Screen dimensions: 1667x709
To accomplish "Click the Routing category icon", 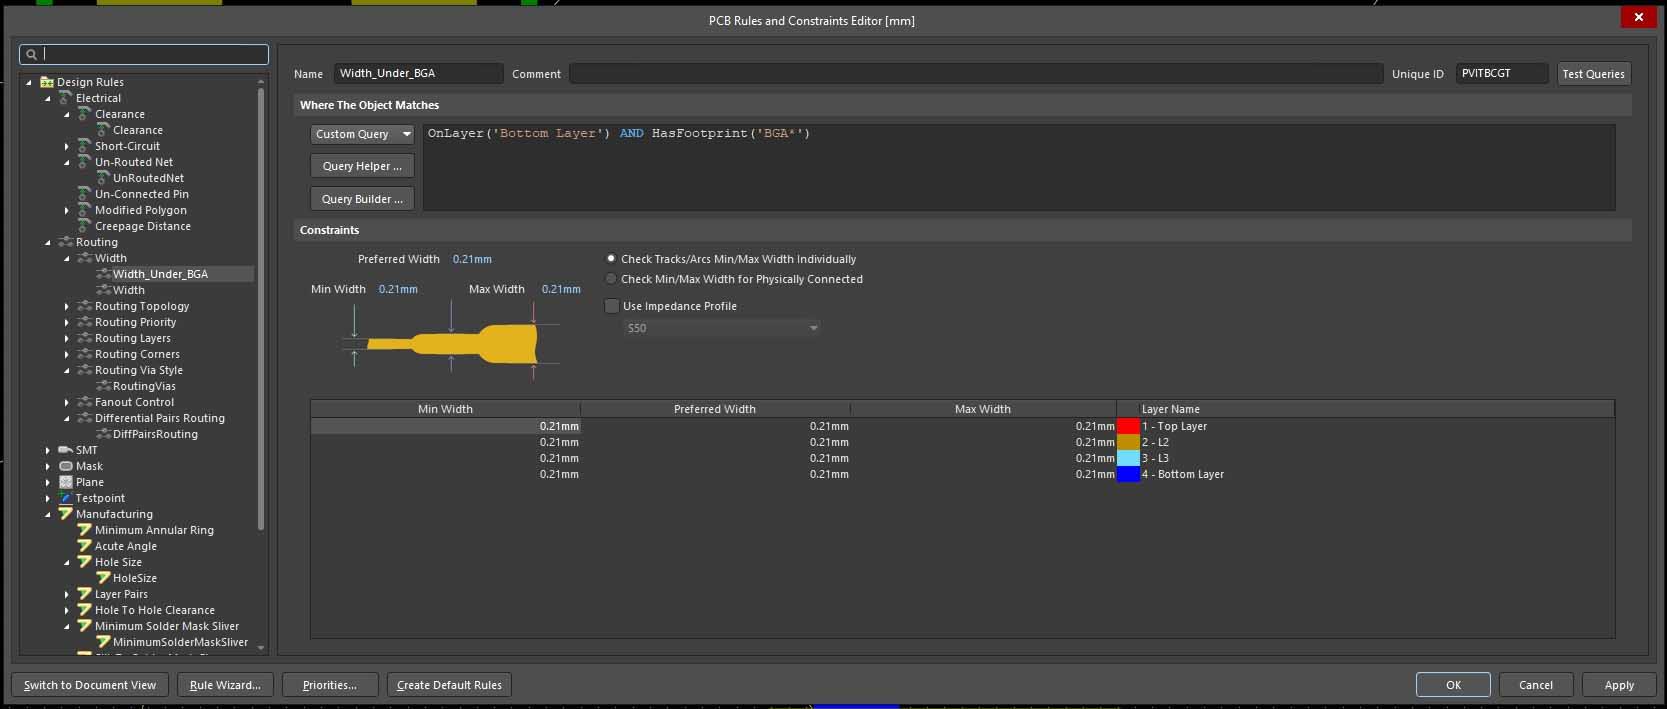I will point(66,242).
